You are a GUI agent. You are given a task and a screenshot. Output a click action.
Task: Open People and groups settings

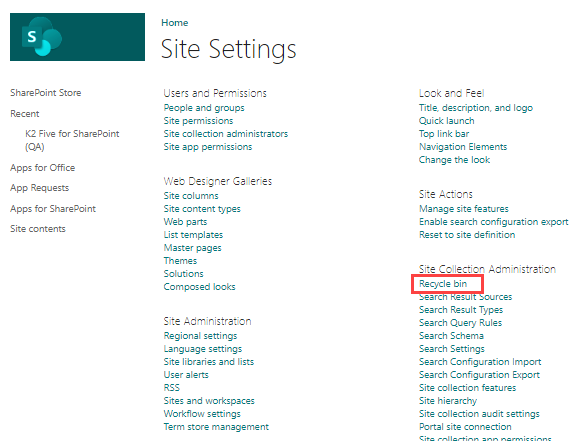(204, 108)
